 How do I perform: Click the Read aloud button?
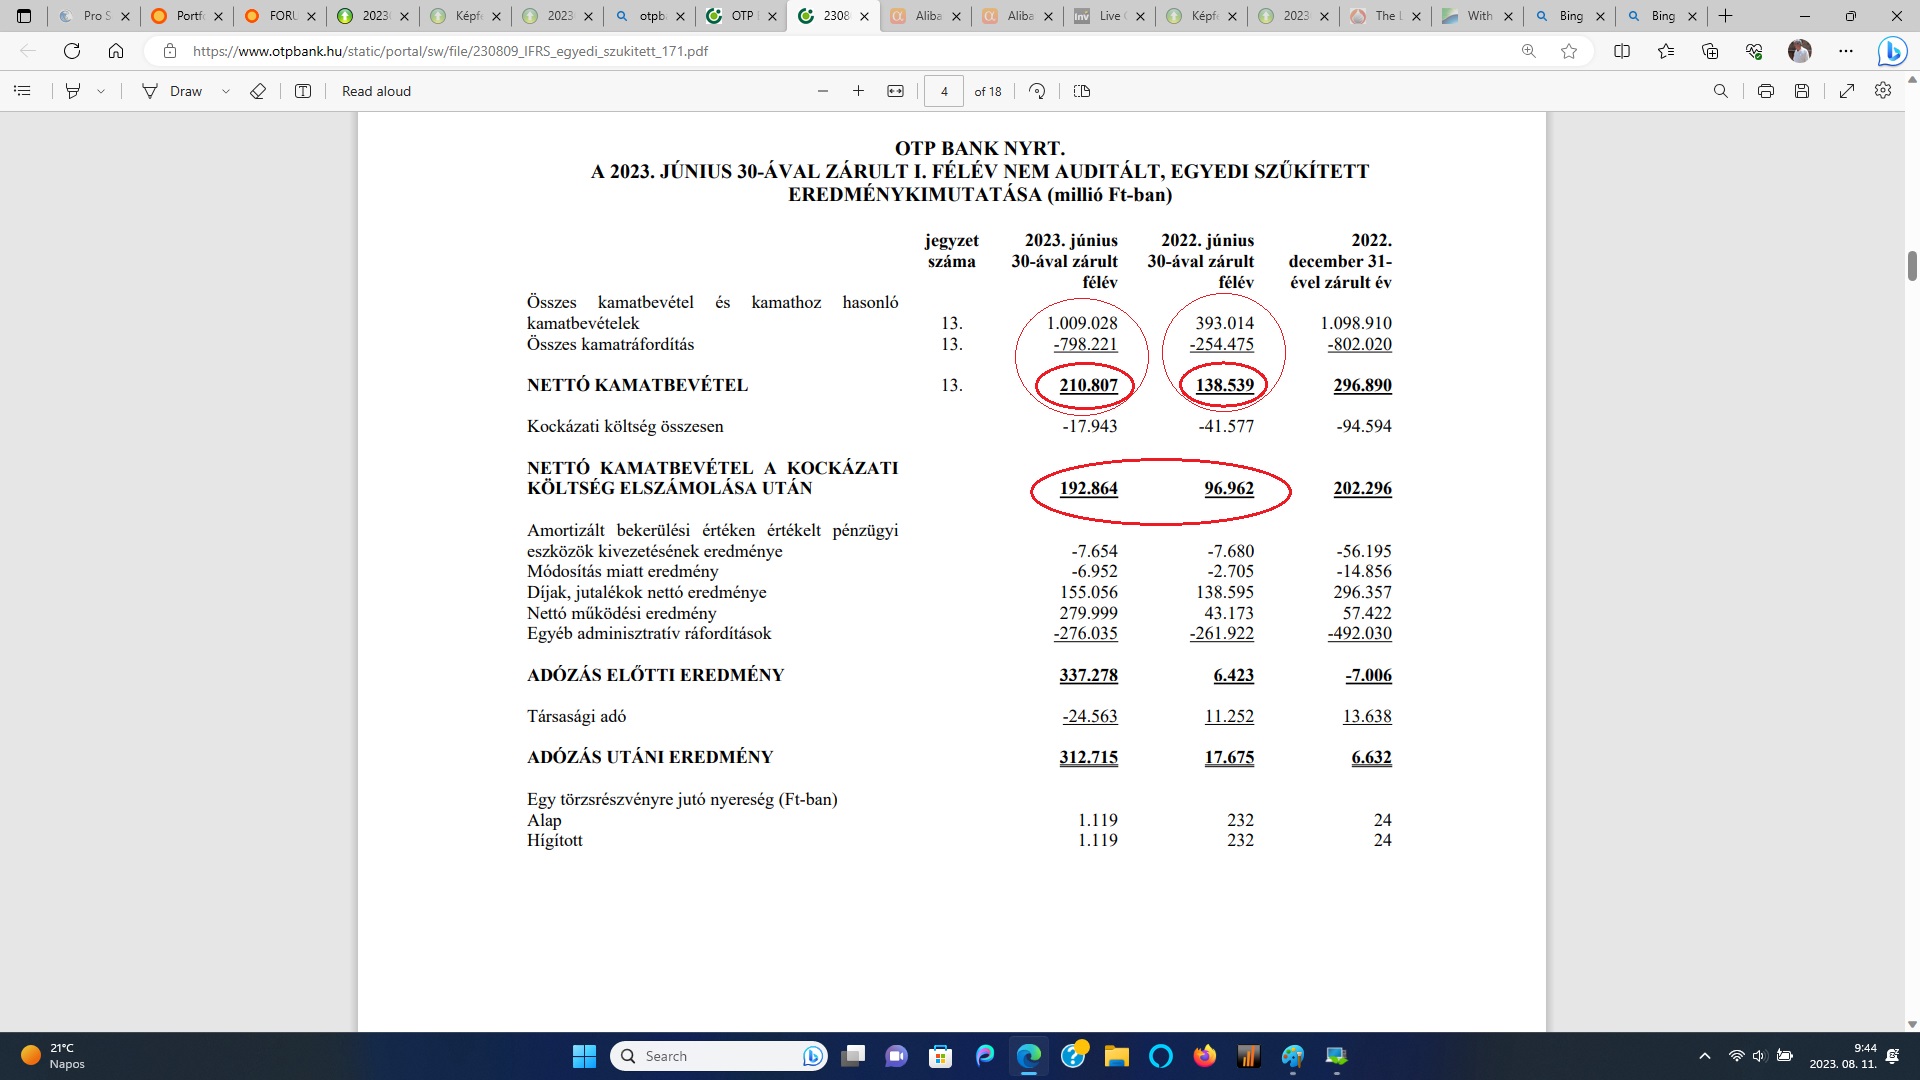point(376,91)
